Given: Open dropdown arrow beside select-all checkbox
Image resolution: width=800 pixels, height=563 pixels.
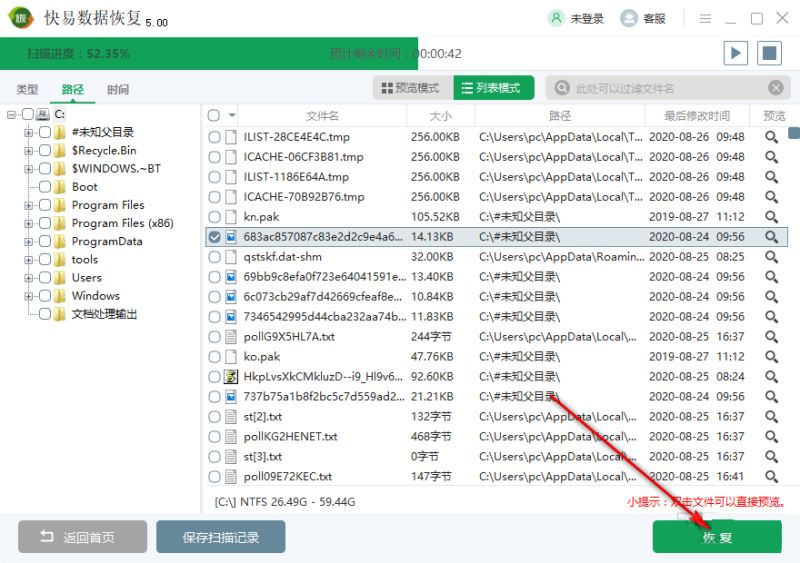Looking at the screenshot, I should (x=232, y=116).
